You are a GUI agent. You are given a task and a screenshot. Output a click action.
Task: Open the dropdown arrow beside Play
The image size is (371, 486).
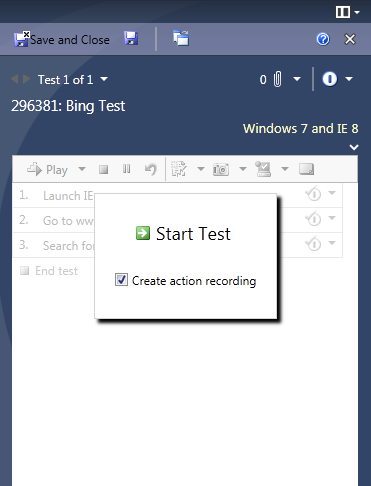(82, 169)
